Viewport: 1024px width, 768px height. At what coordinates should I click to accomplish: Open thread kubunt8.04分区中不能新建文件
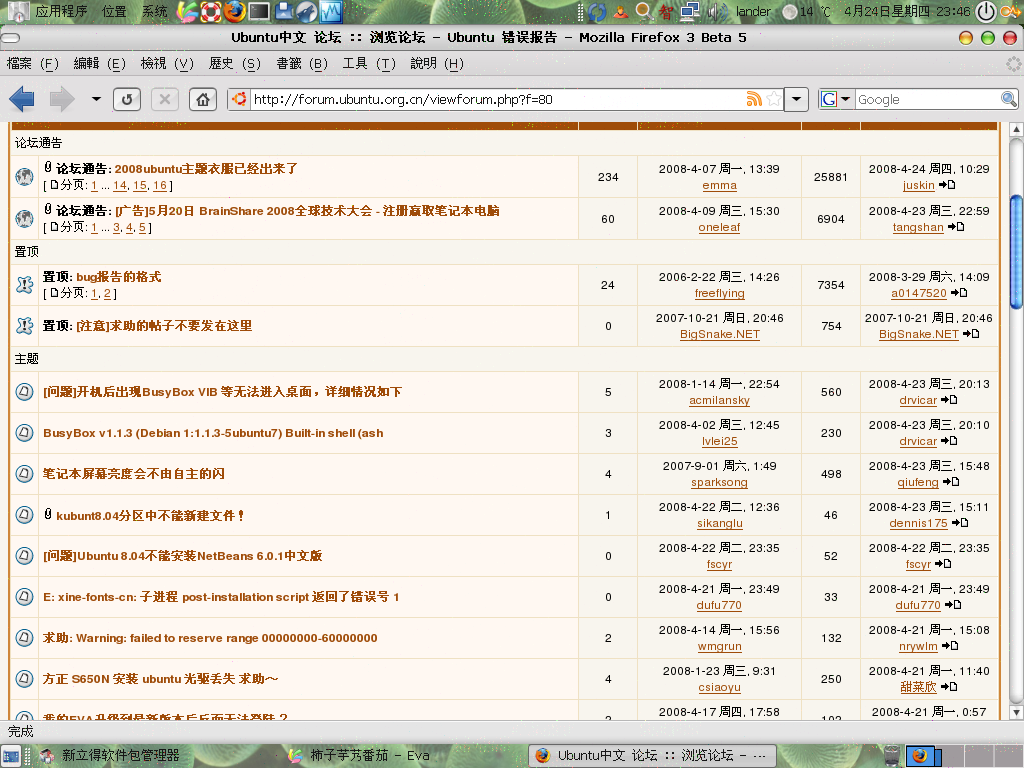point(150,515)
